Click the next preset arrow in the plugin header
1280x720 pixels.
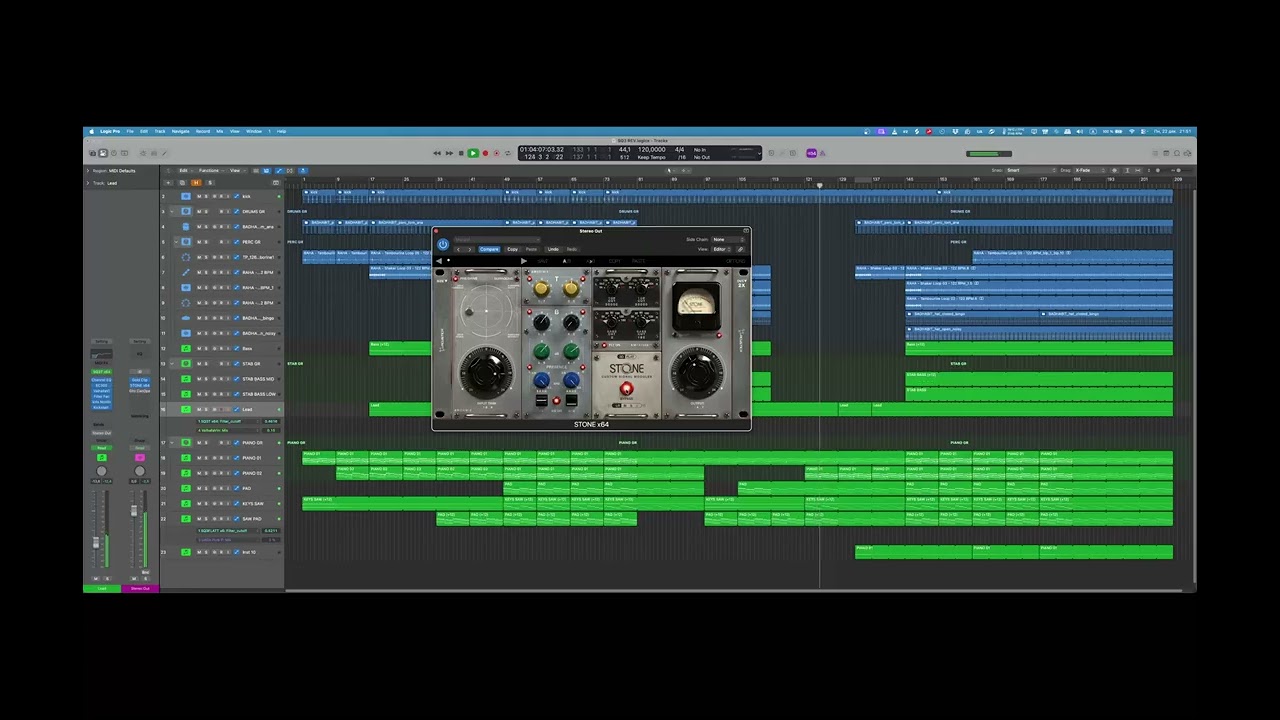(470, 249)
